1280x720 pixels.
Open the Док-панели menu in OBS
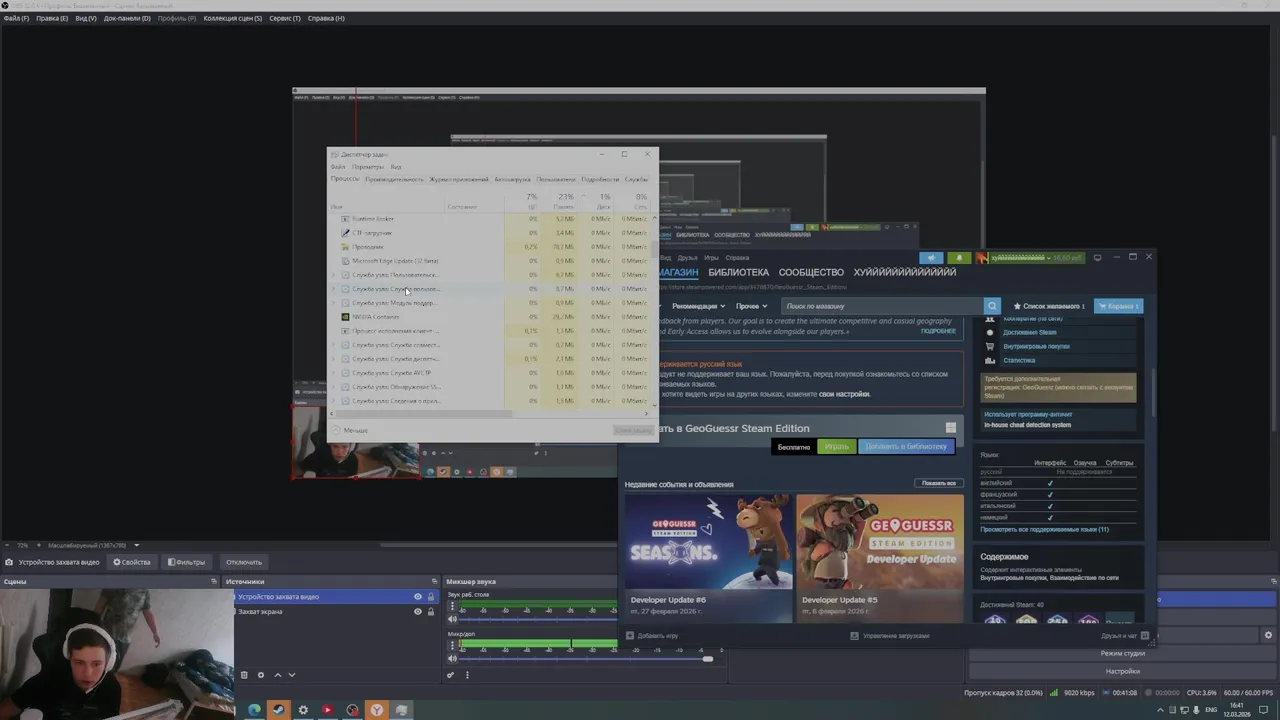tap(127, 18)
